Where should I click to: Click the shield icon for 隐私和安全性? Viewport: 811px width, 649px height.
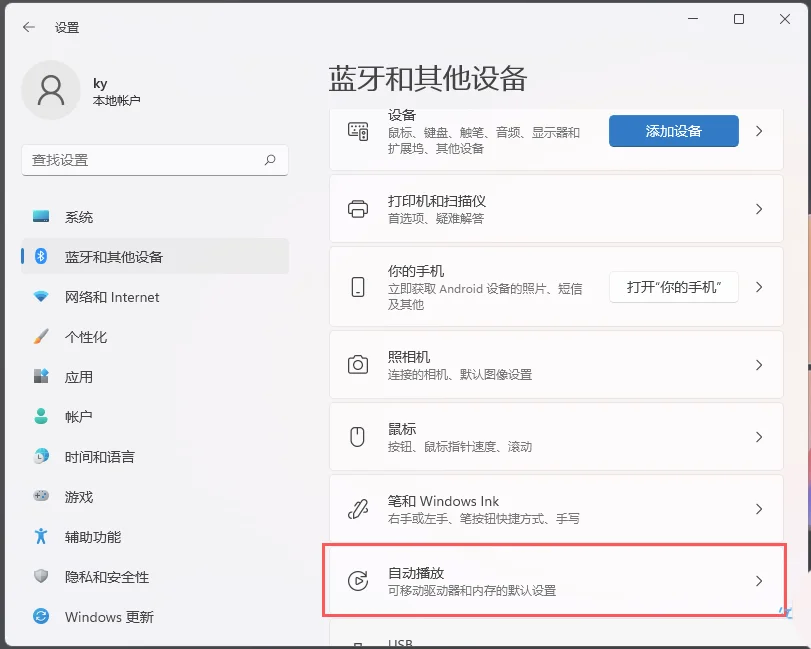pos(41,576)
